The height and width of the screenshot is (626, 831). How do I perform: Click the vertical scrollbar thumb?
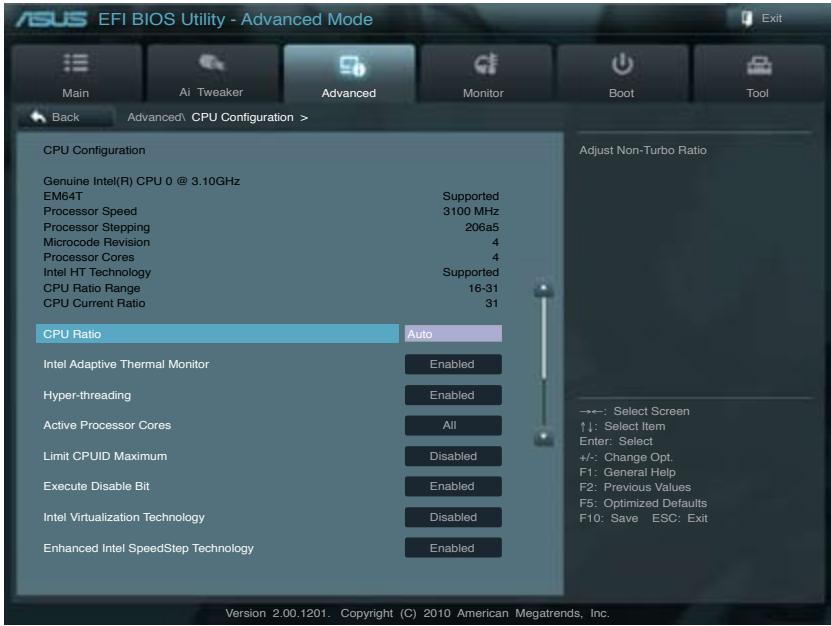(544, 339)
